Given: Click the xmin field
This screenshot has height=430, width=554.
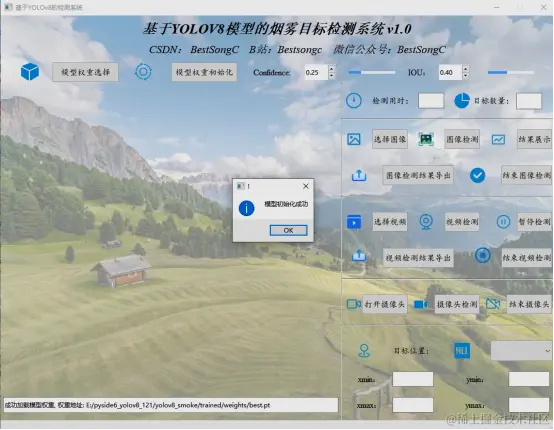Looking at the screenshot, I should tap(413, 379).
